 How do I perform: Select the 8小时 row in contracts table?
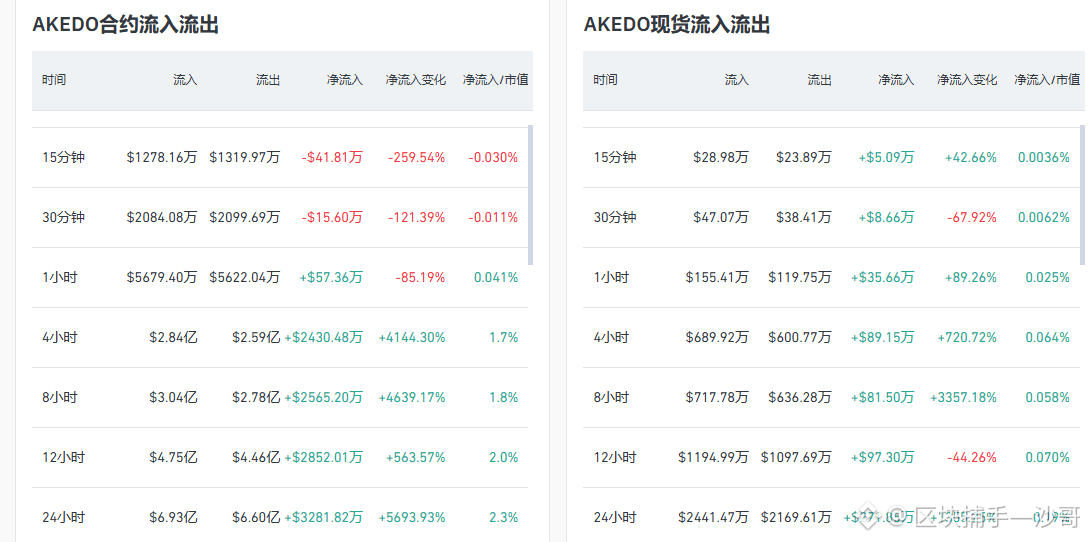pyautogui.click(x=280, y=397)
